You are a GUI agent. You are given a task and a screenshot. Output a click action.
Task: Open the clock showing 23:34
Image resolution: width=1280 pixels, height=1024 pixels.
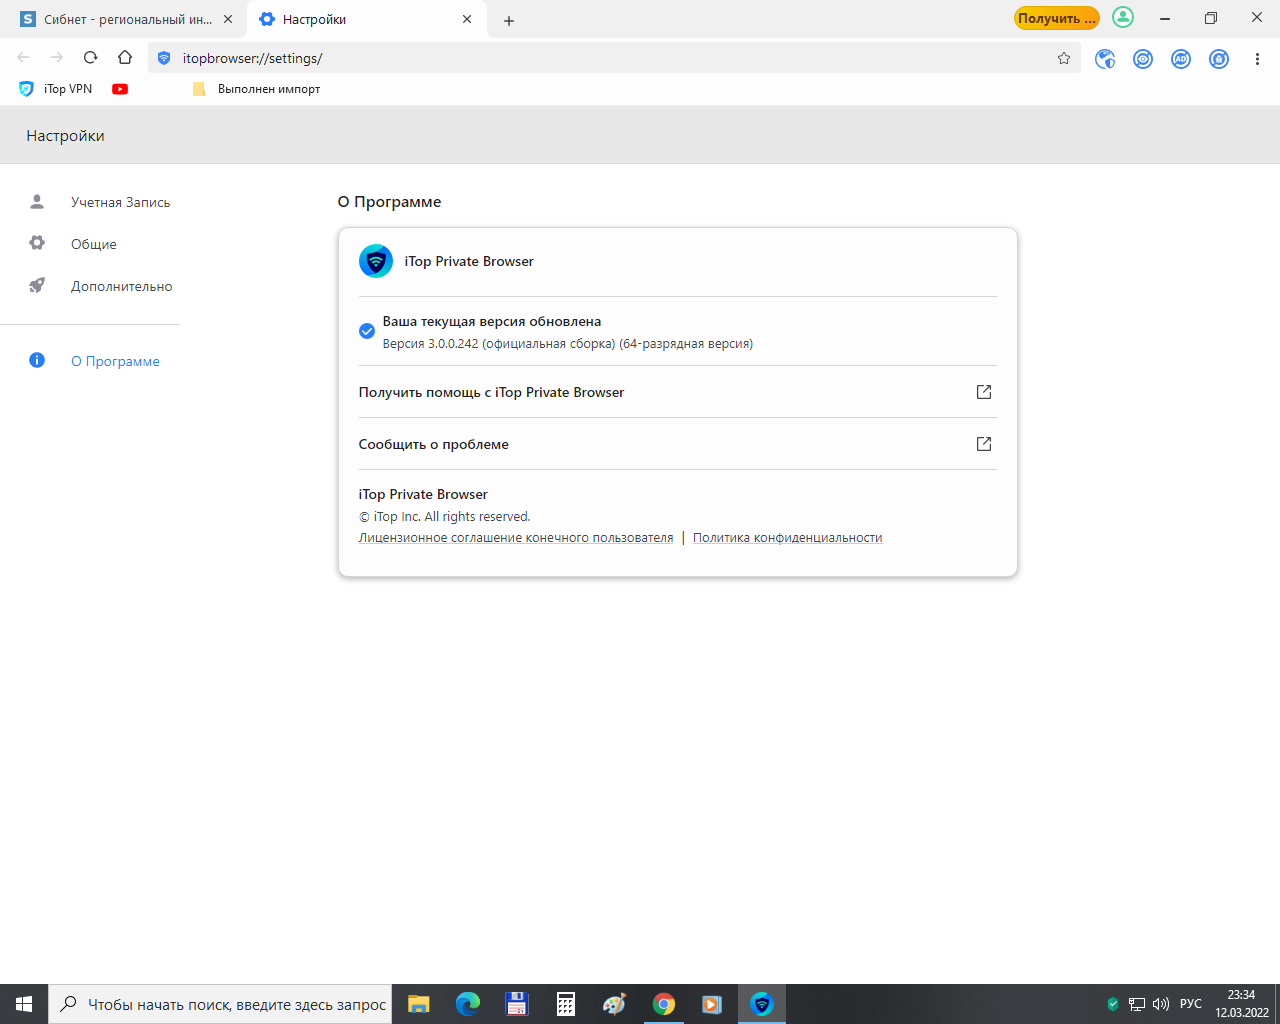pyautogui.click(x=1242, y=1004)
